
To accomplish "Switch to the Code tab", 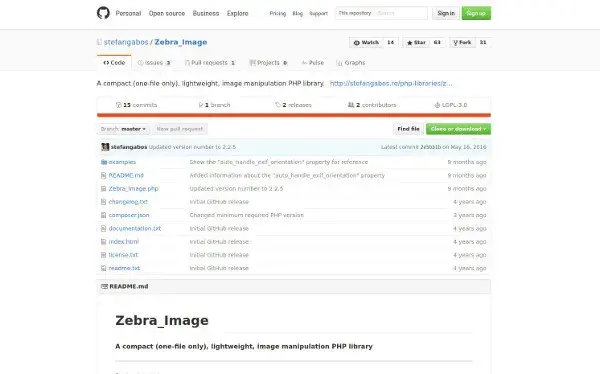I will click(114, 63).
